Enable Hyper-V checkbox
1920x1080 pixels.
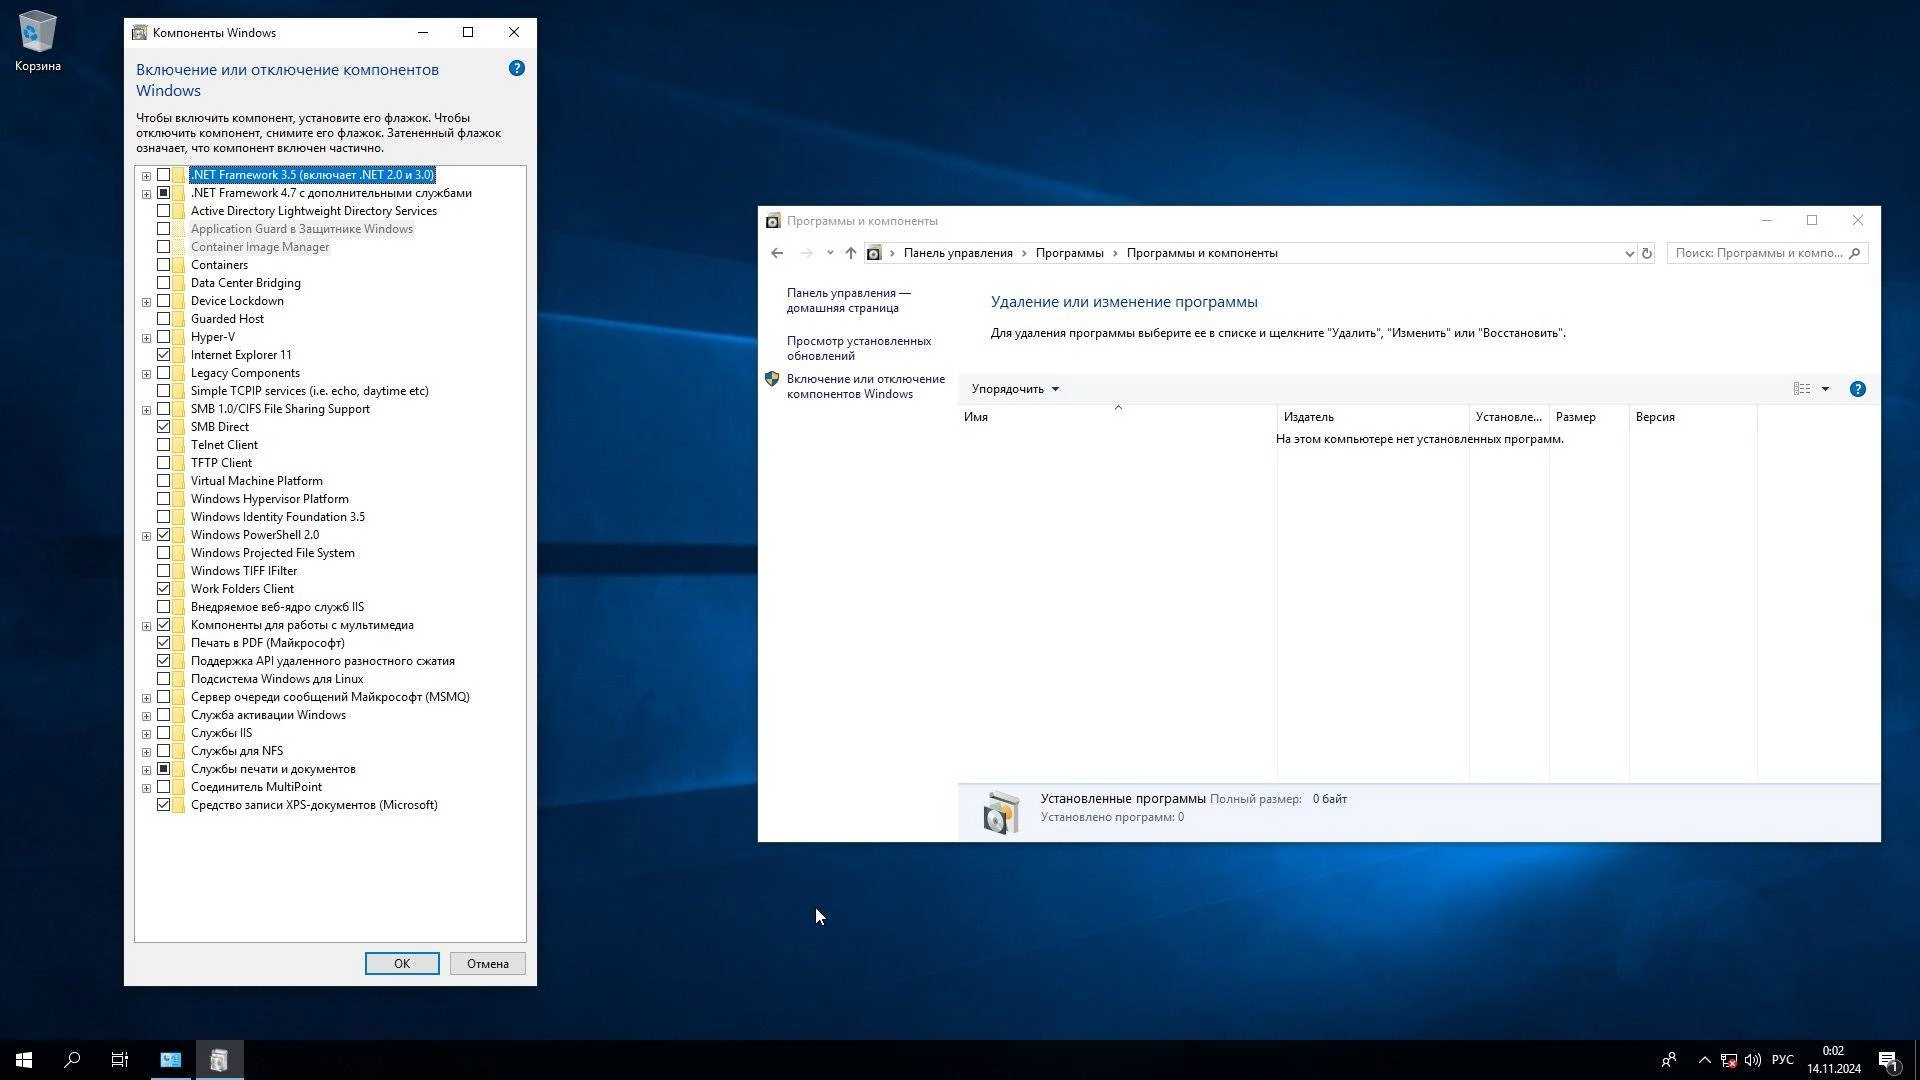(163, 337)
